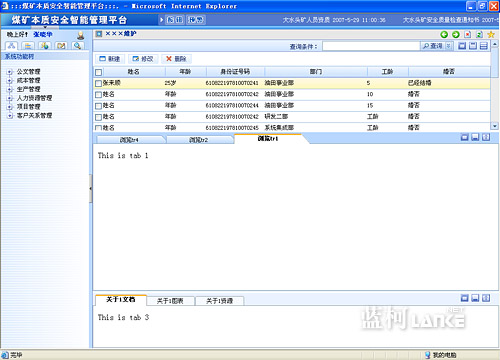Screen dimensions: 500x360
Task: Collapse the sidebar using the splitter handle
Action: click(x=91, y=188)
